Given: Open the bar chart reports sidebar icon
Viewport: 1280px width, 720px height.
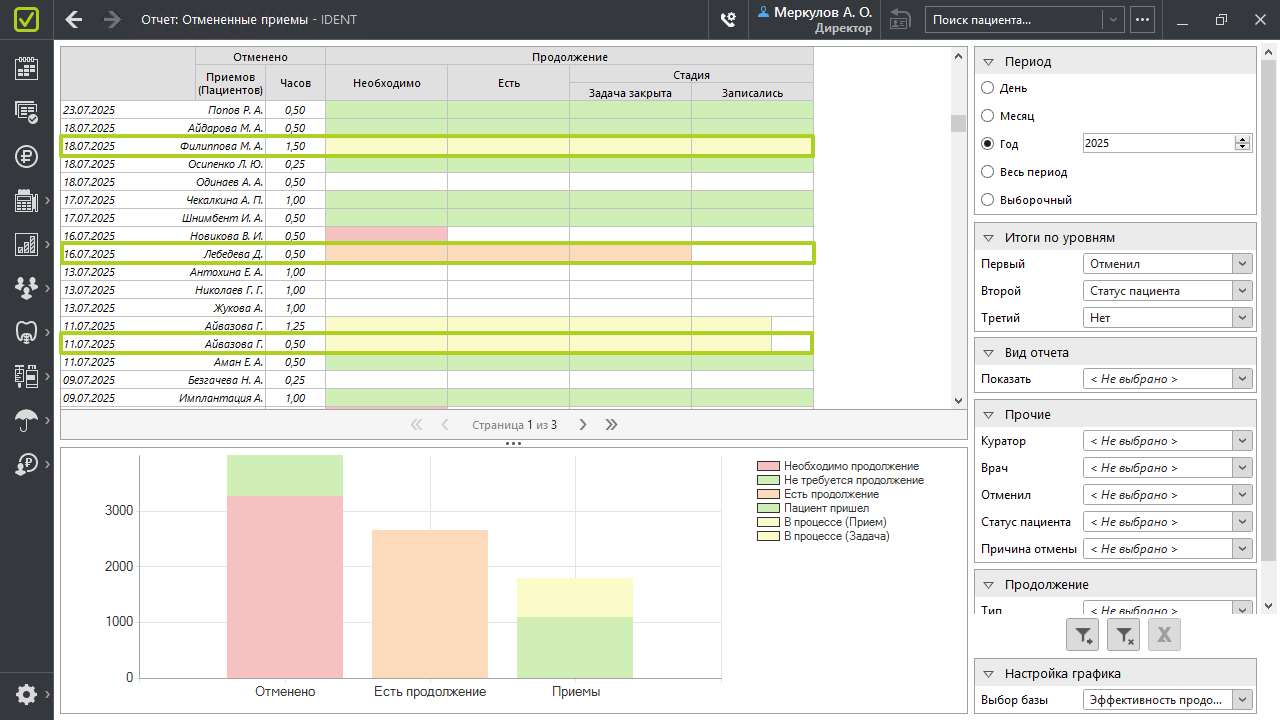Looking at the screenshot, I should click(26, 244).
